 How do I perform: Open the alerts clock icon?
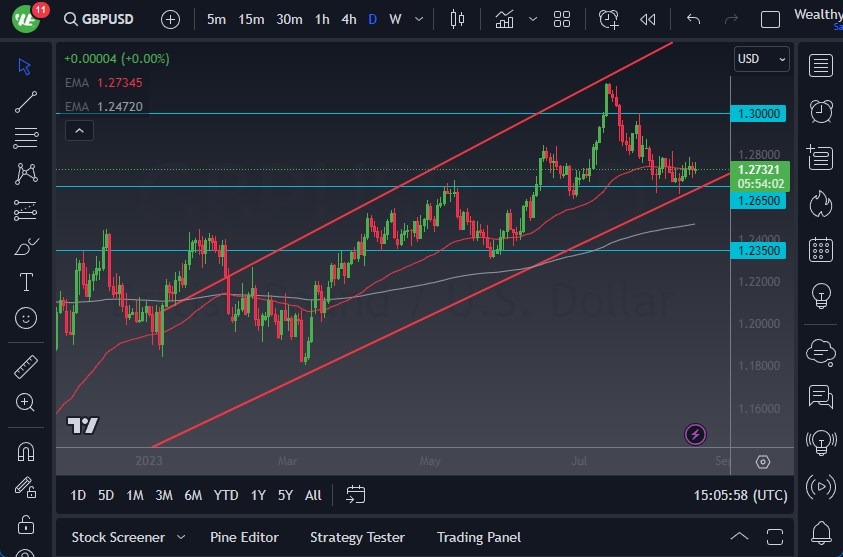coord(821,110)
